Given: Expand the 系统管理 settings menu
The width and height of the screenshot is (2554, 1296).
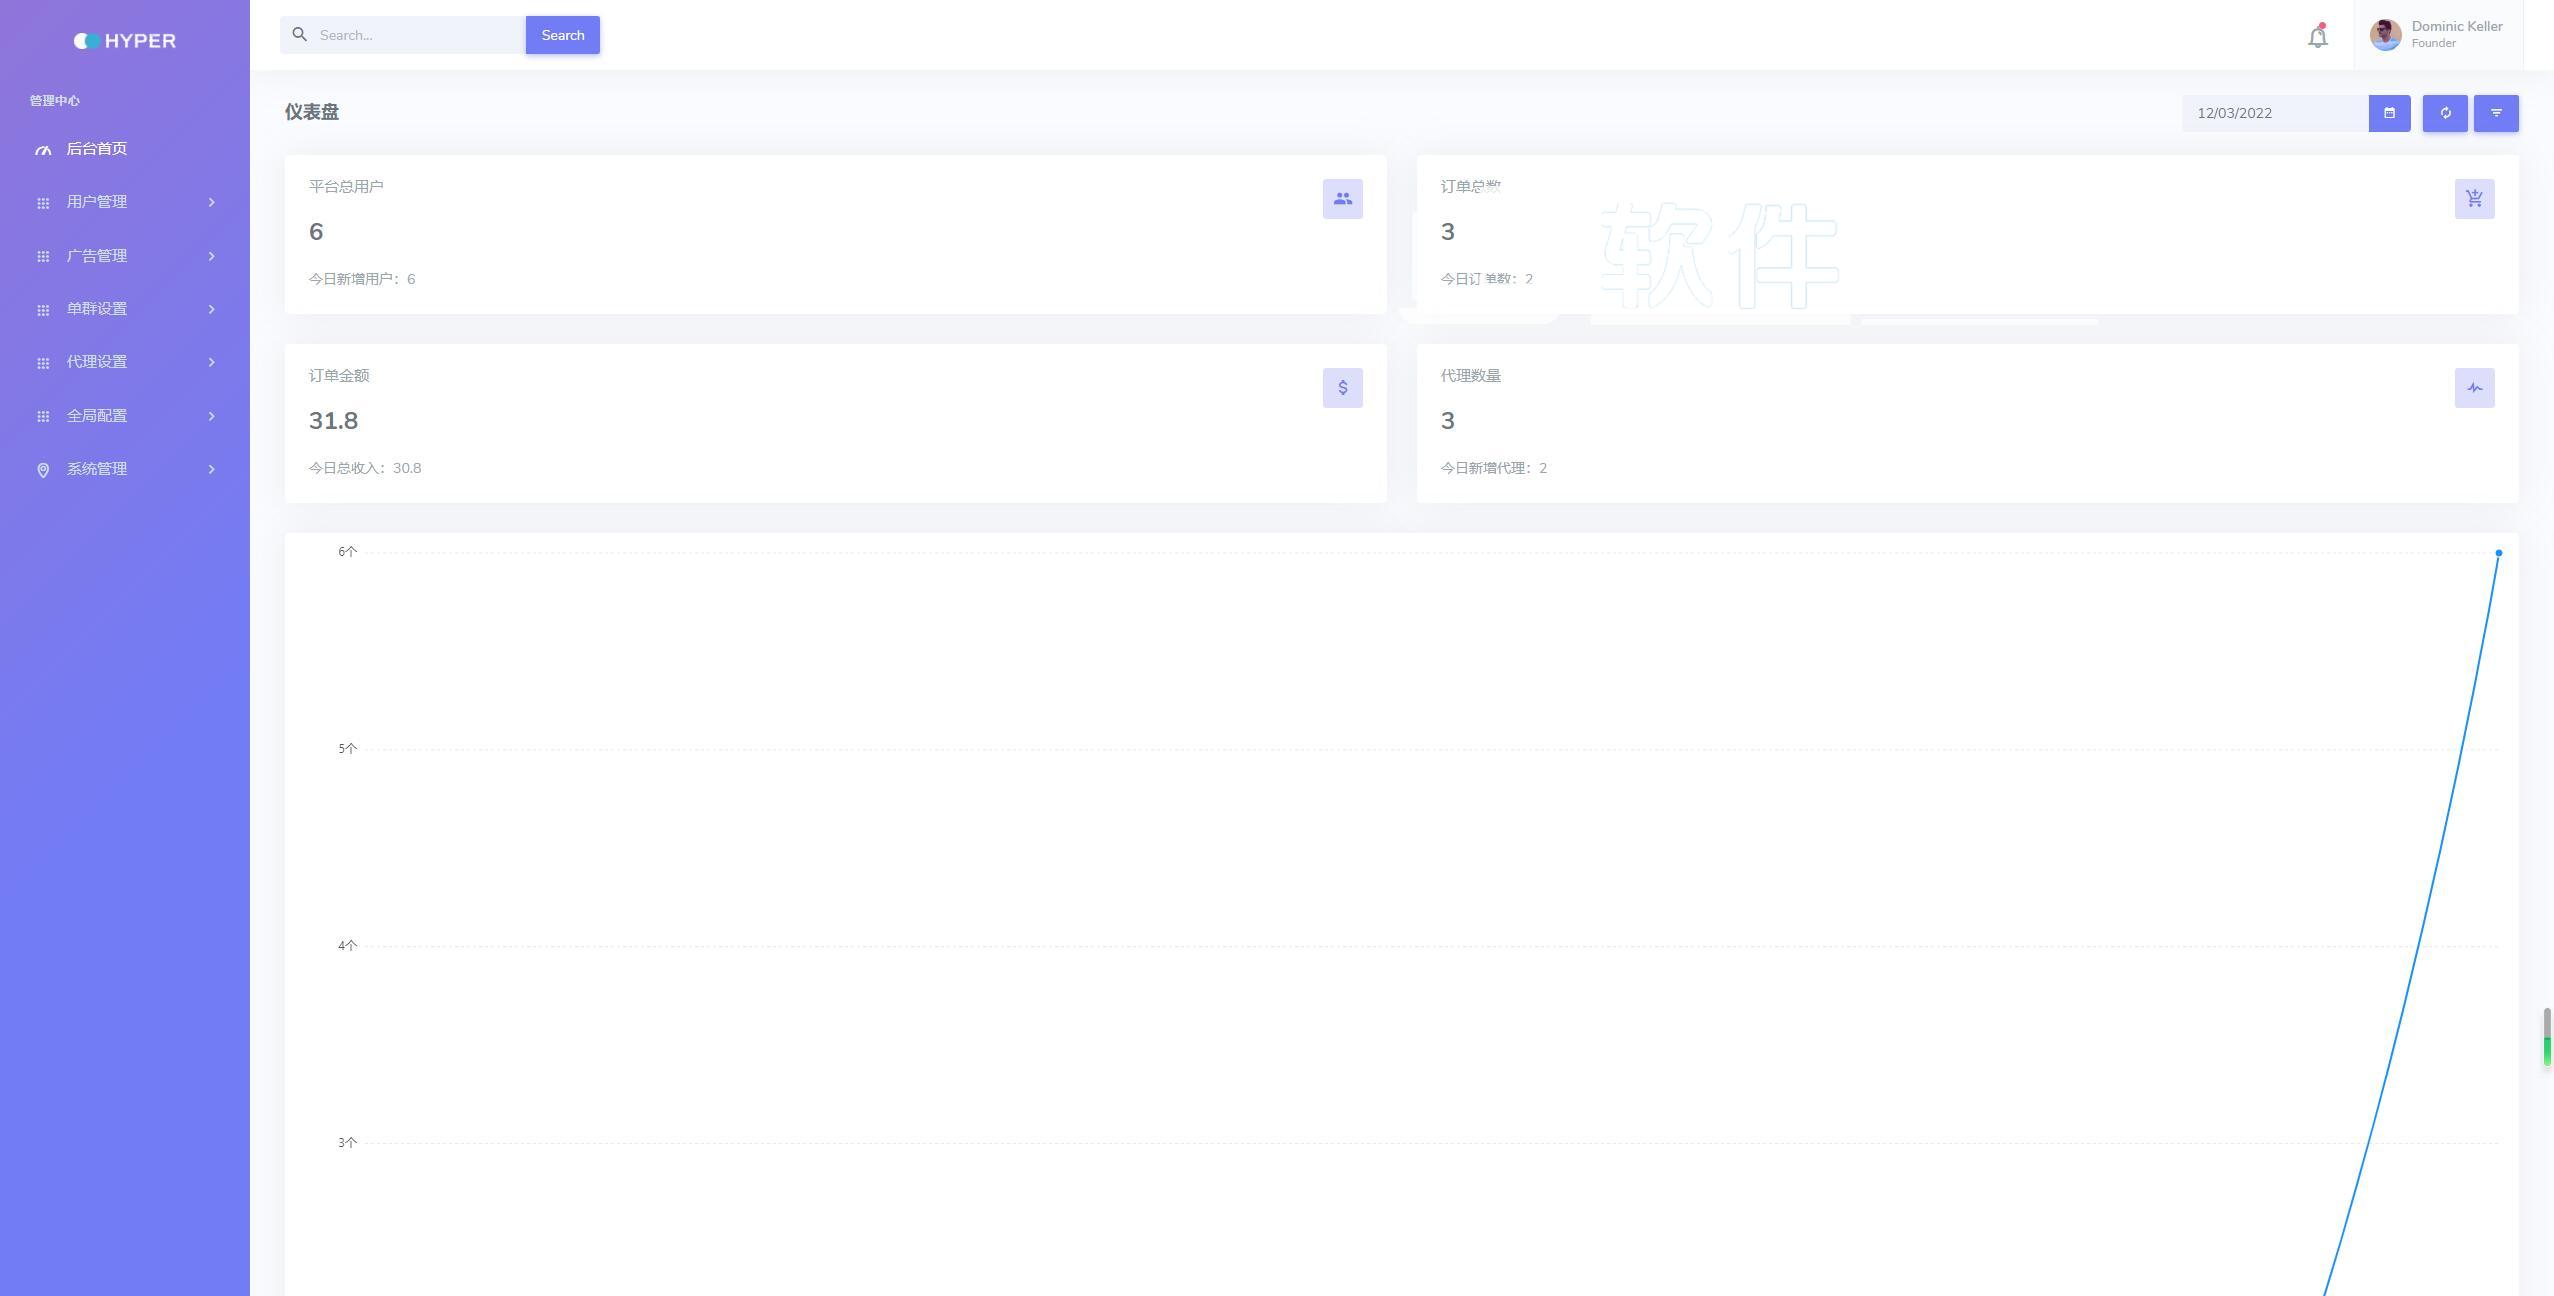Looking at the screenshot, I should (x=124, y=469).
